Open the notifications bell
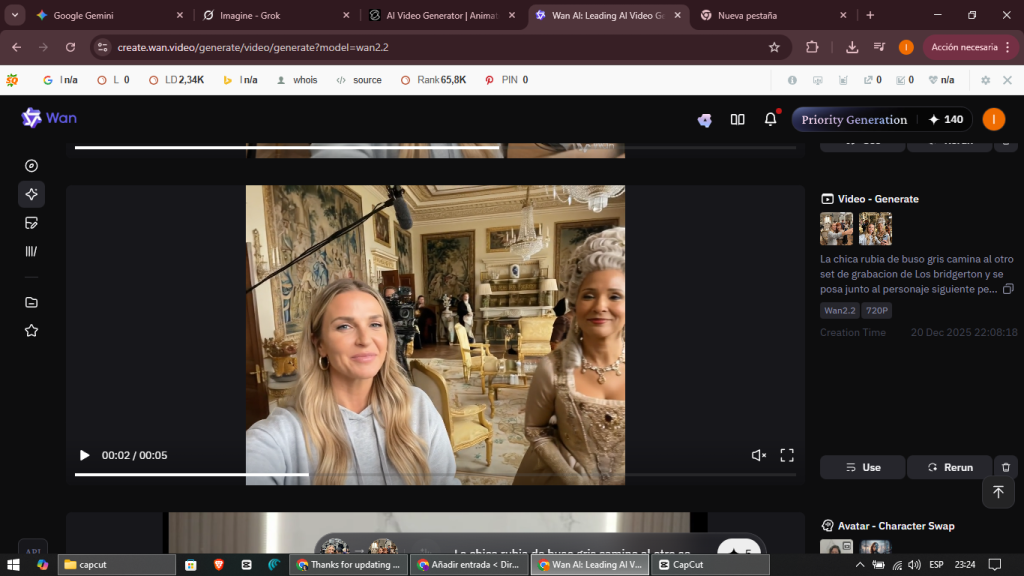This screenshot has width=1024, height=576. click(770, 119)
